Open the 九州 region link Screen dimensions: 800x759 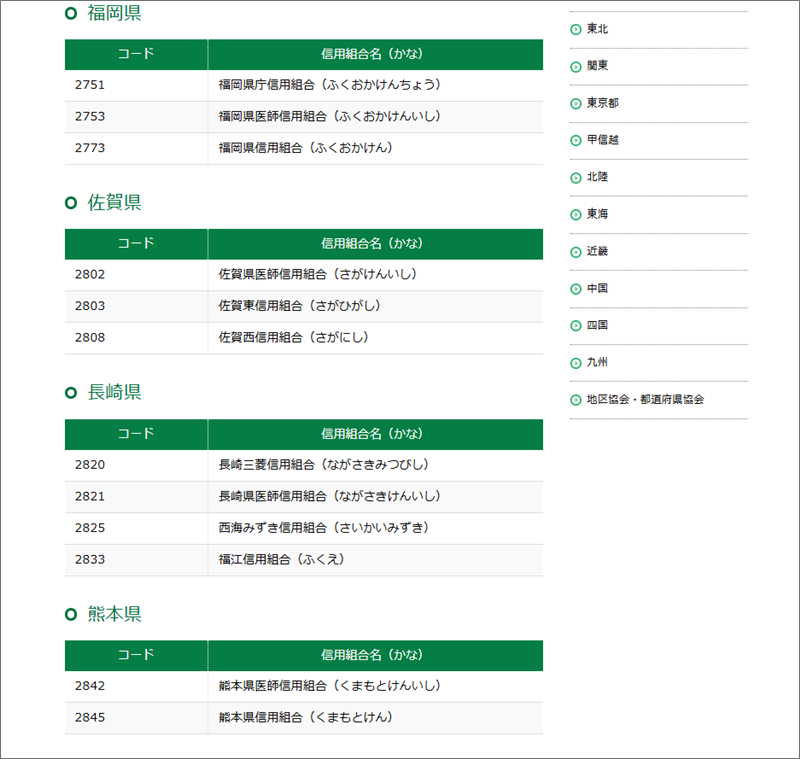(x=597, y=363)
